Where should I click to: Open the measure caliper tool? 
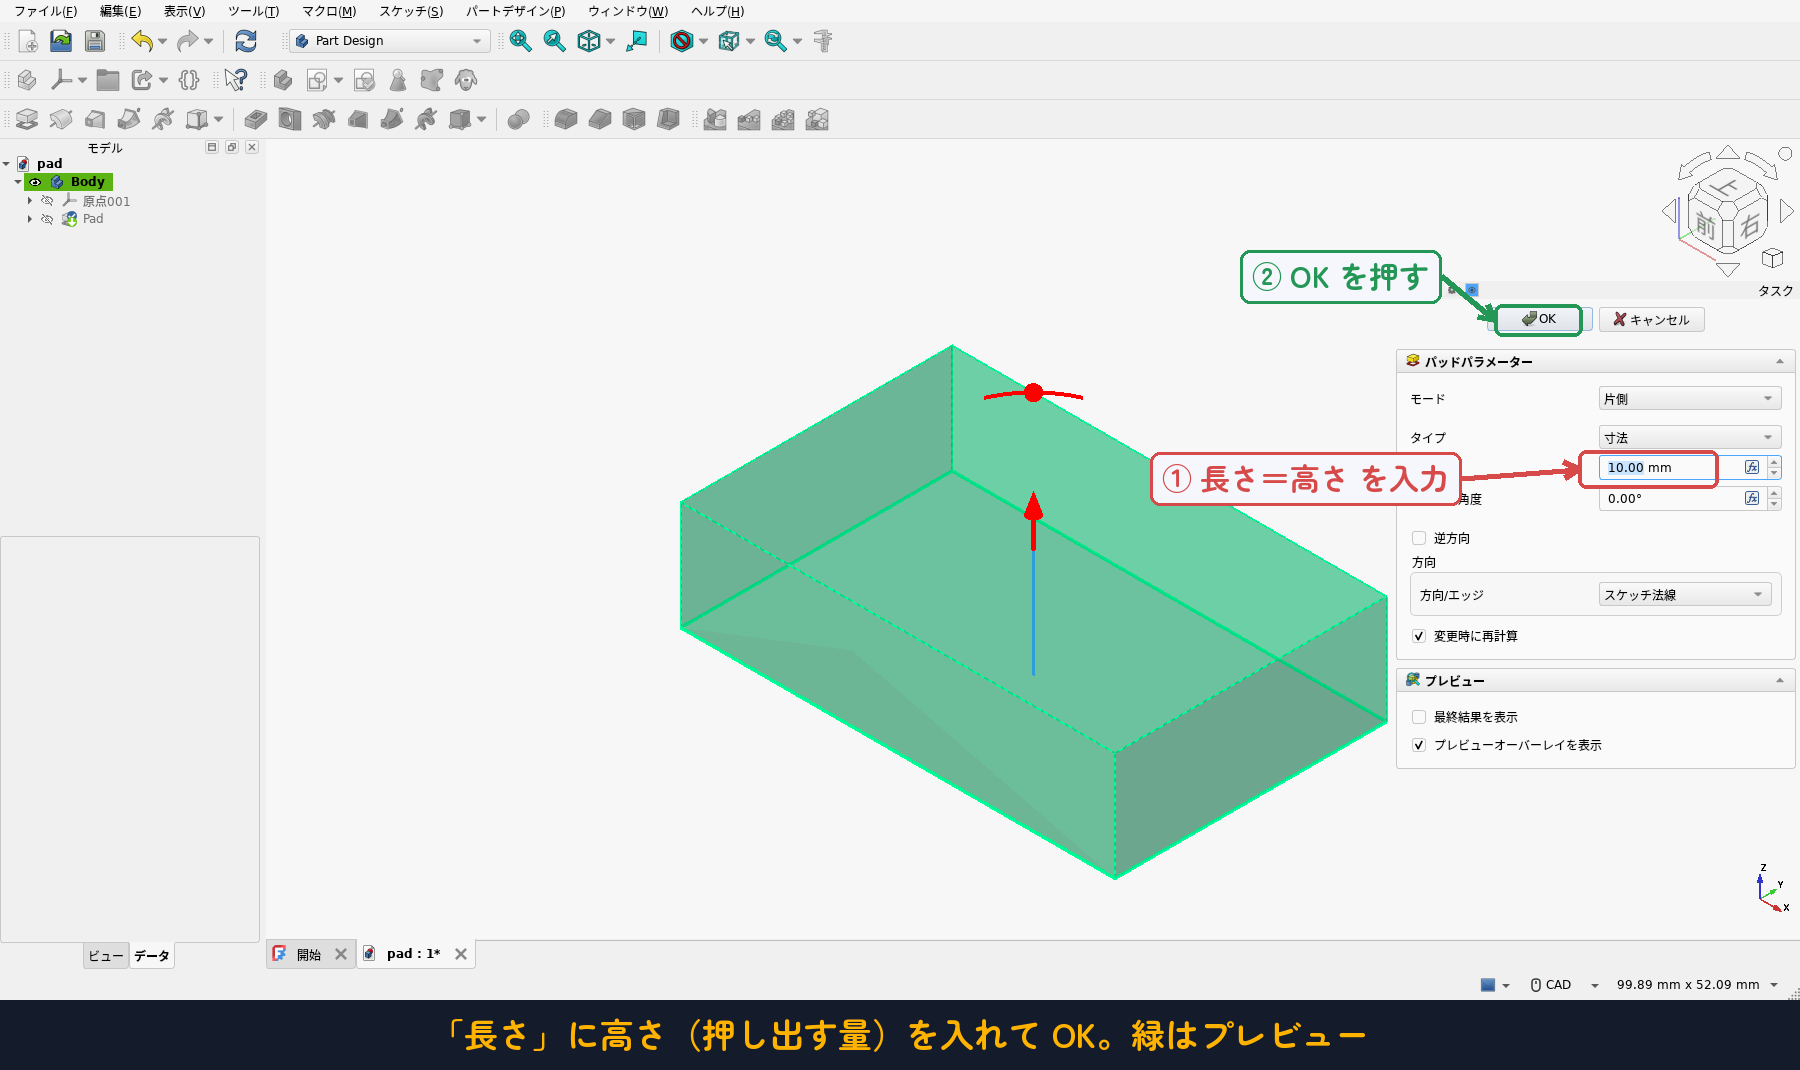click(823, 41)
